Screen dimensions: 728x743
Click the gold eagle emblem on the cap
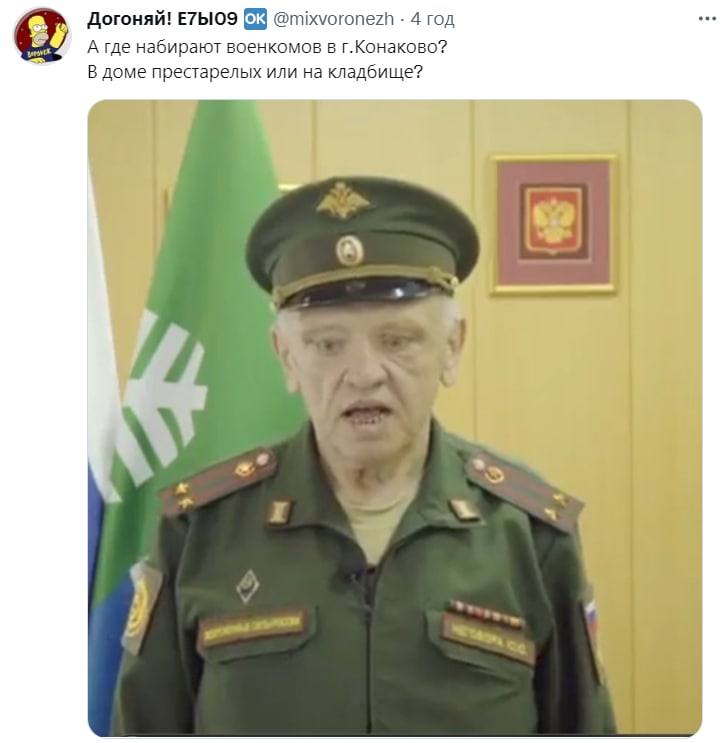pos(342,201)
